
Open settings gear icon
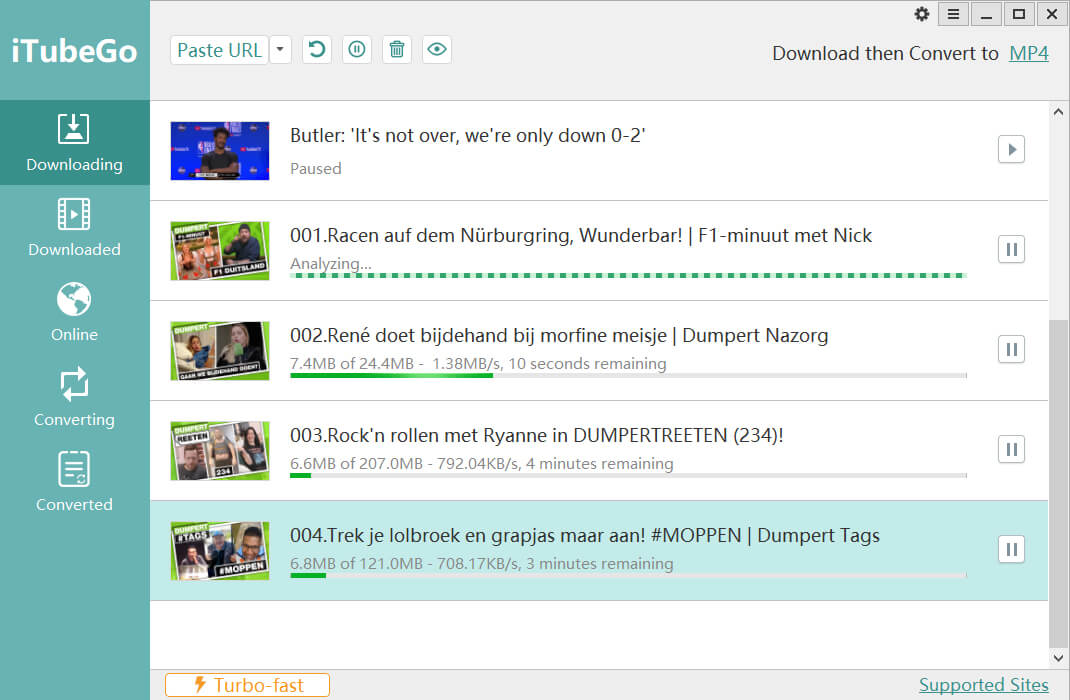(x=922, y=14)
